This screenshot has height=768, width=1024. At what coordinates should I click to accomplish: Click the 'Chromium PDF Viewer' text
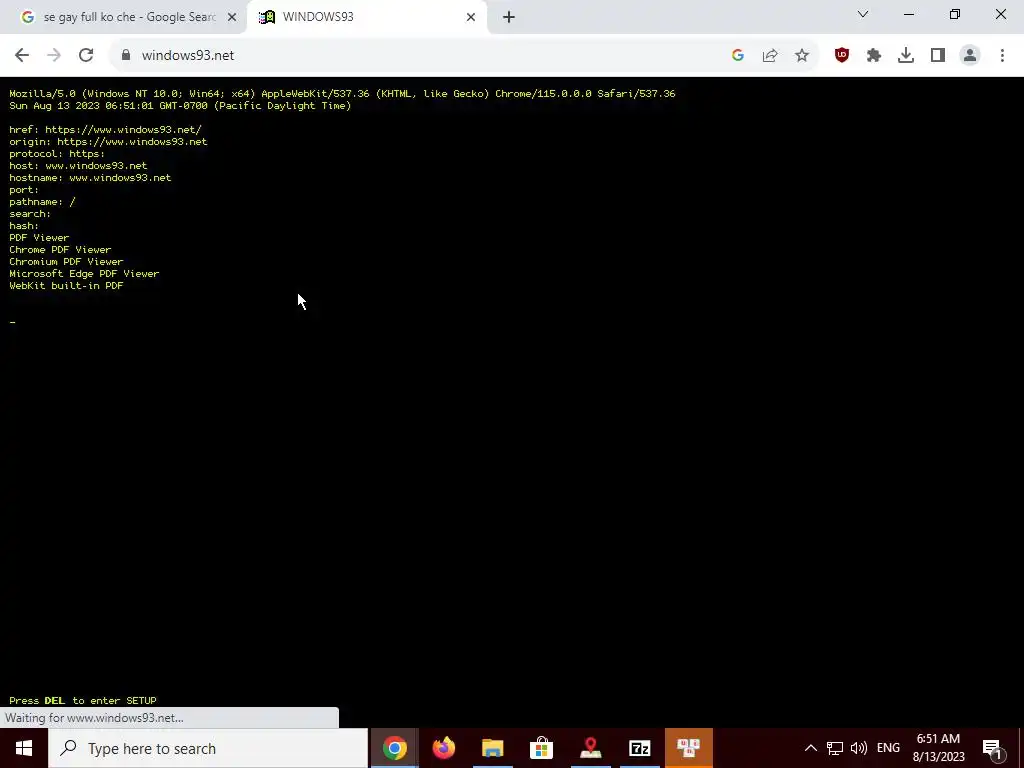click(x=66, y=262)
